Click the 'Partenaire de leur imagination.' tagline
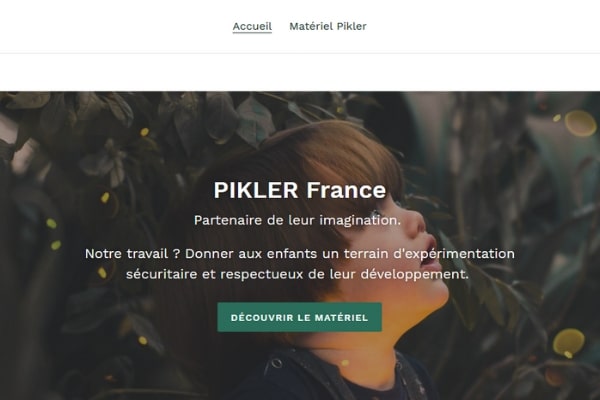The height and width of the screenshot is (400, 600). pyautogui.click(x=297, y=220)
